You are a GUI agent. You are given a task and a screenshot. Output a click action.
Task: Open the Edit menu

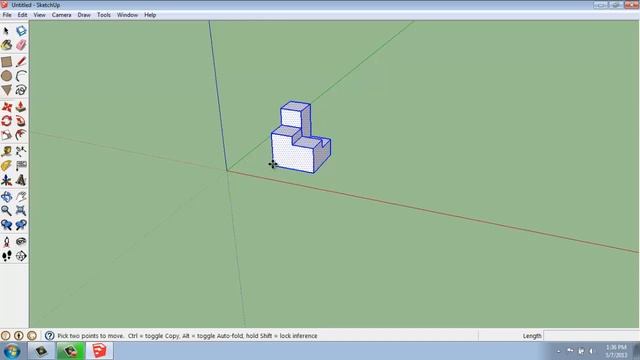tap(22, 15)
